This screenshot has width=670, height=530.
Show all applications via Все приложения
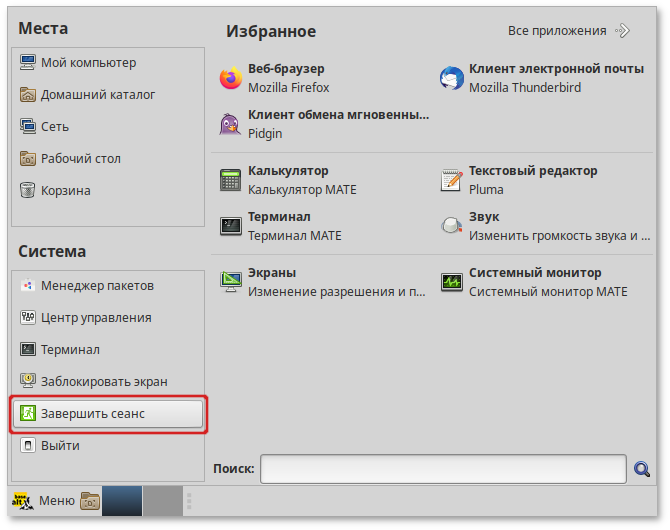pos(568,31)
